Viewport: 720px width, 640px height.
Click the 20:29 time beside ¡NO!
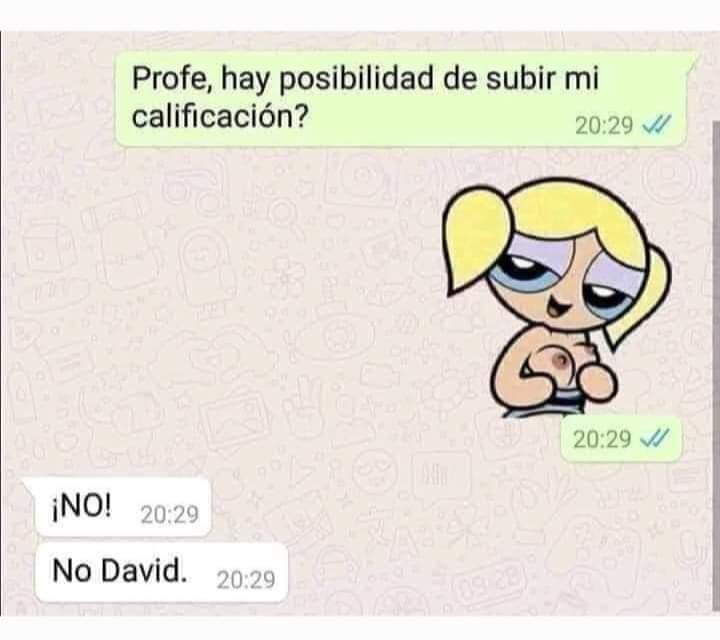pyautogui.click(x=169, y=514)
